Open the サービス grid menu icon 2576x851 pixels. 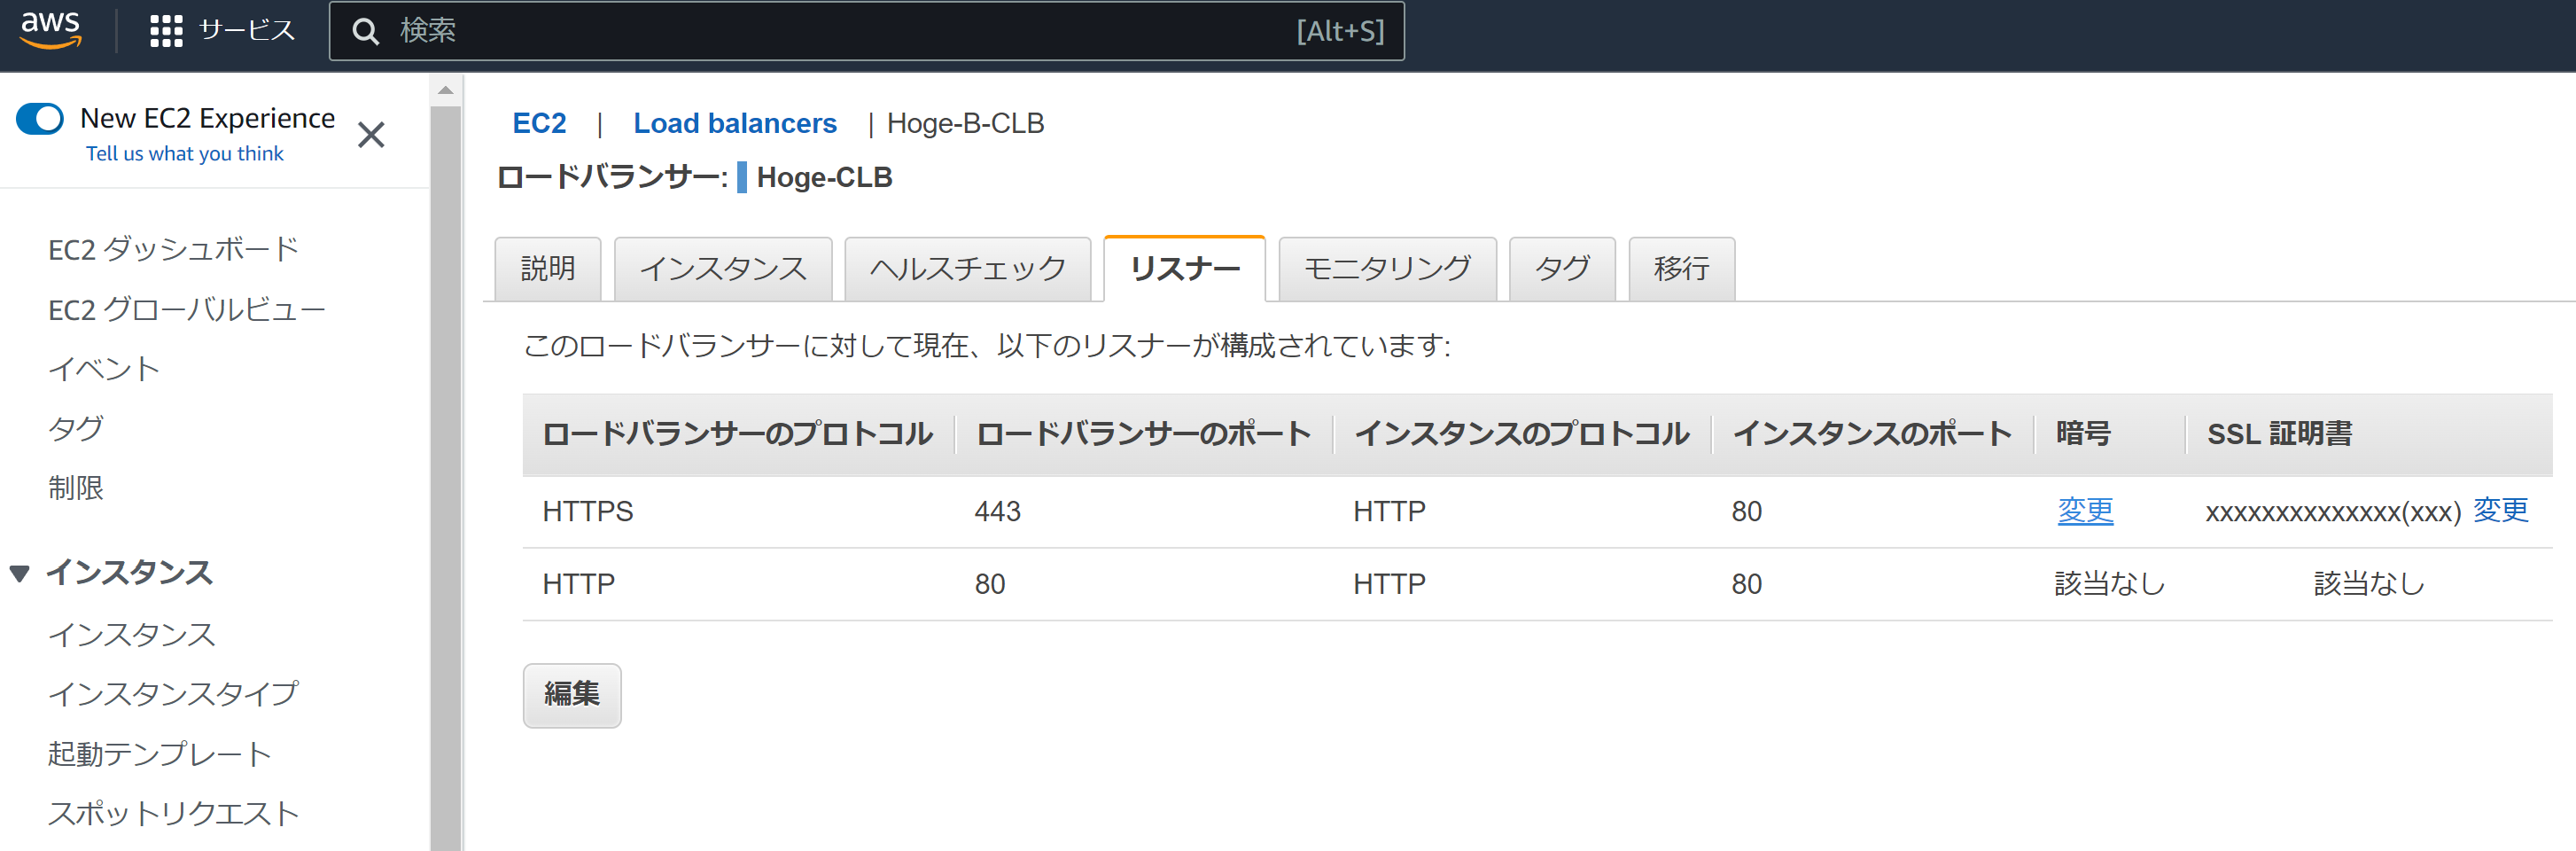point(166,31)
